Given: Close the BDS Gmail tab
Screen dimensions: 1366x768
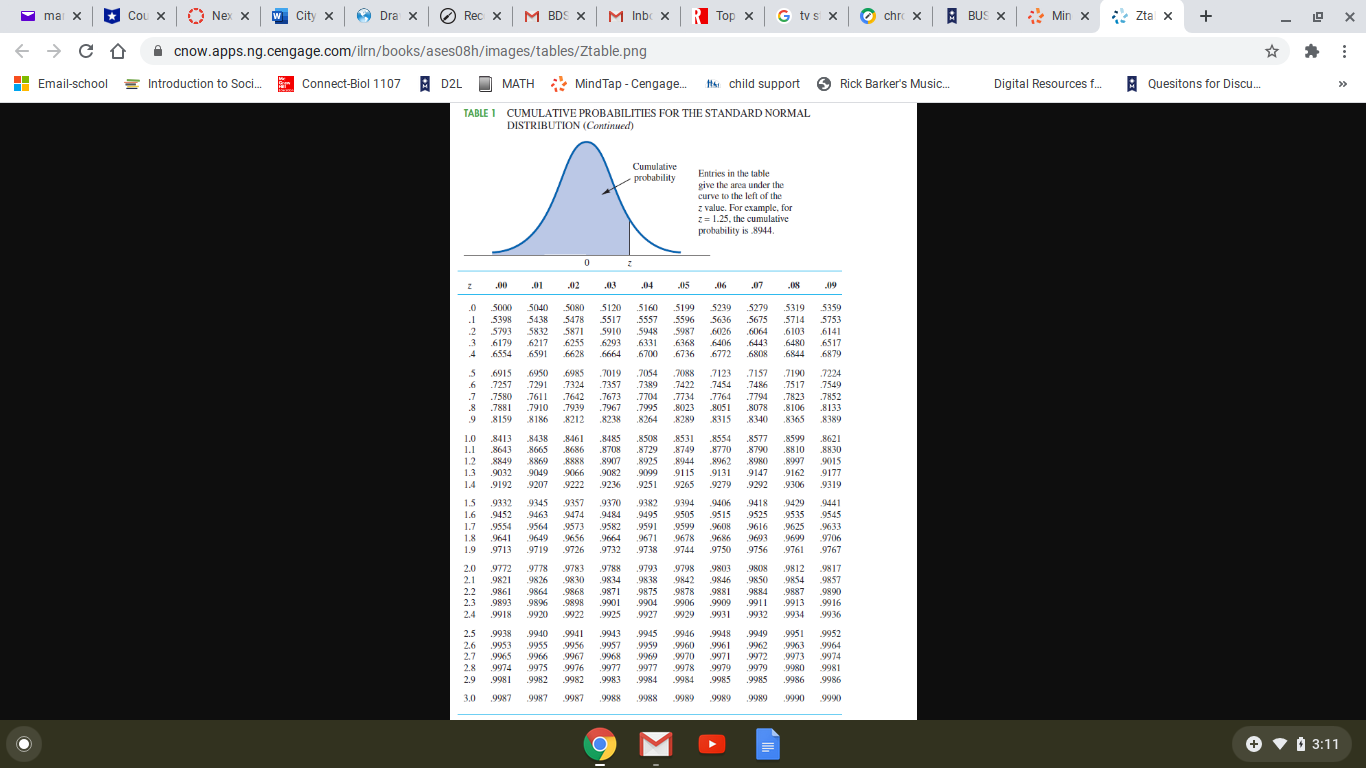Looking at the screenshot, I should [581, 17].
